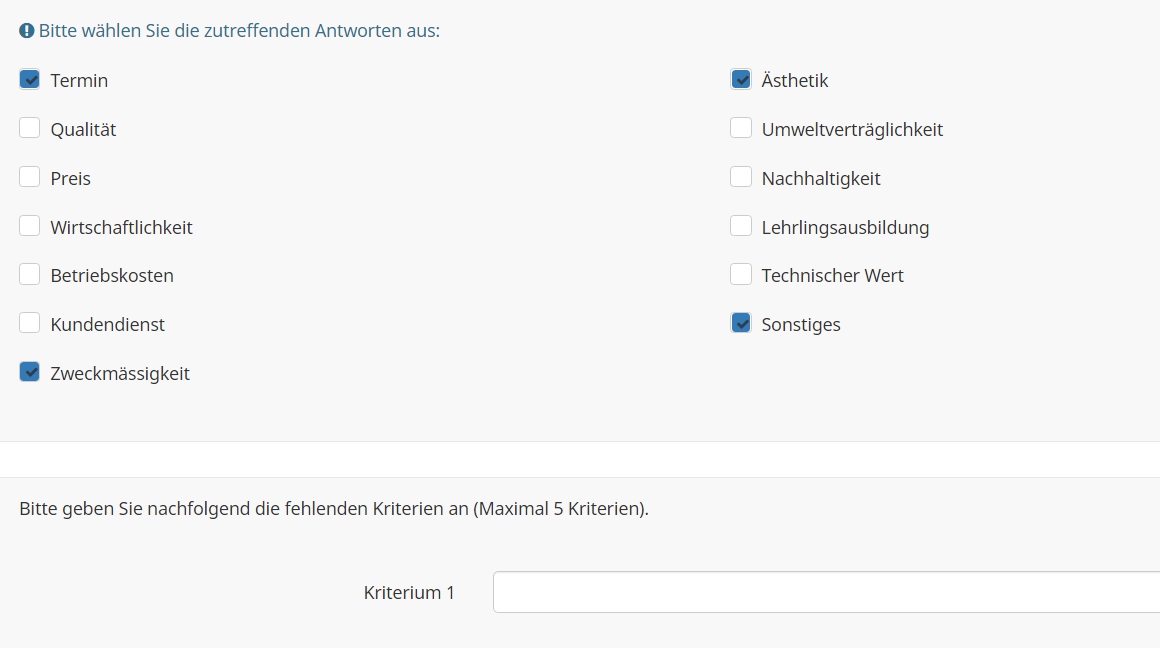
Task: Disable the Sonstiges checkbox
Action: point(741,324)
